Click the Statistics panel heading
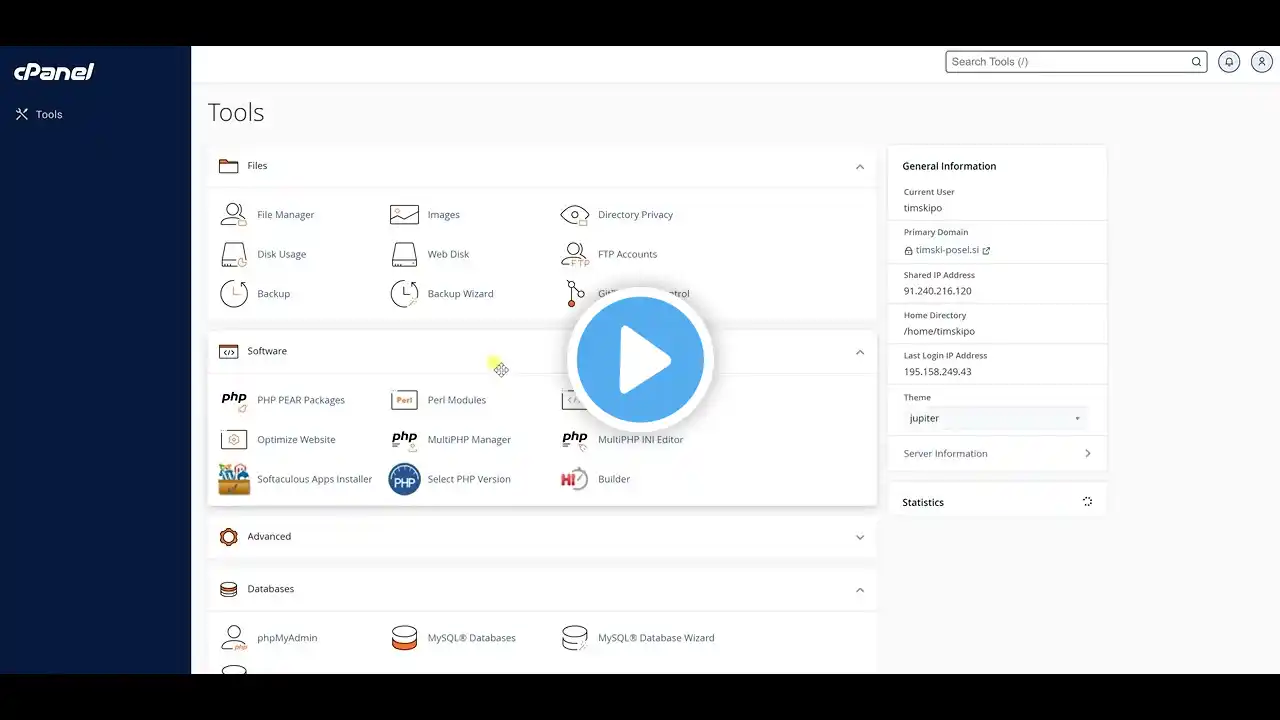The image size is (1280, 720). pyautogui.click(x=923, y=502)
